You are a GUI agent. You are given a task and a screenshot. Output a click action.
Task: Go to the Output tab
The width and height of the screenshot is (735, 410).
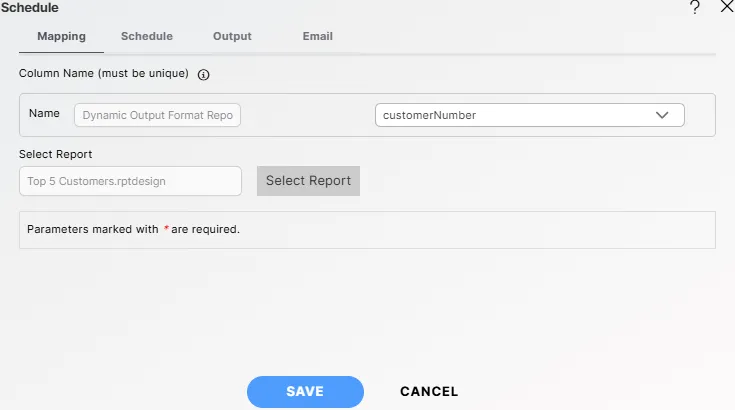point(232,36)
